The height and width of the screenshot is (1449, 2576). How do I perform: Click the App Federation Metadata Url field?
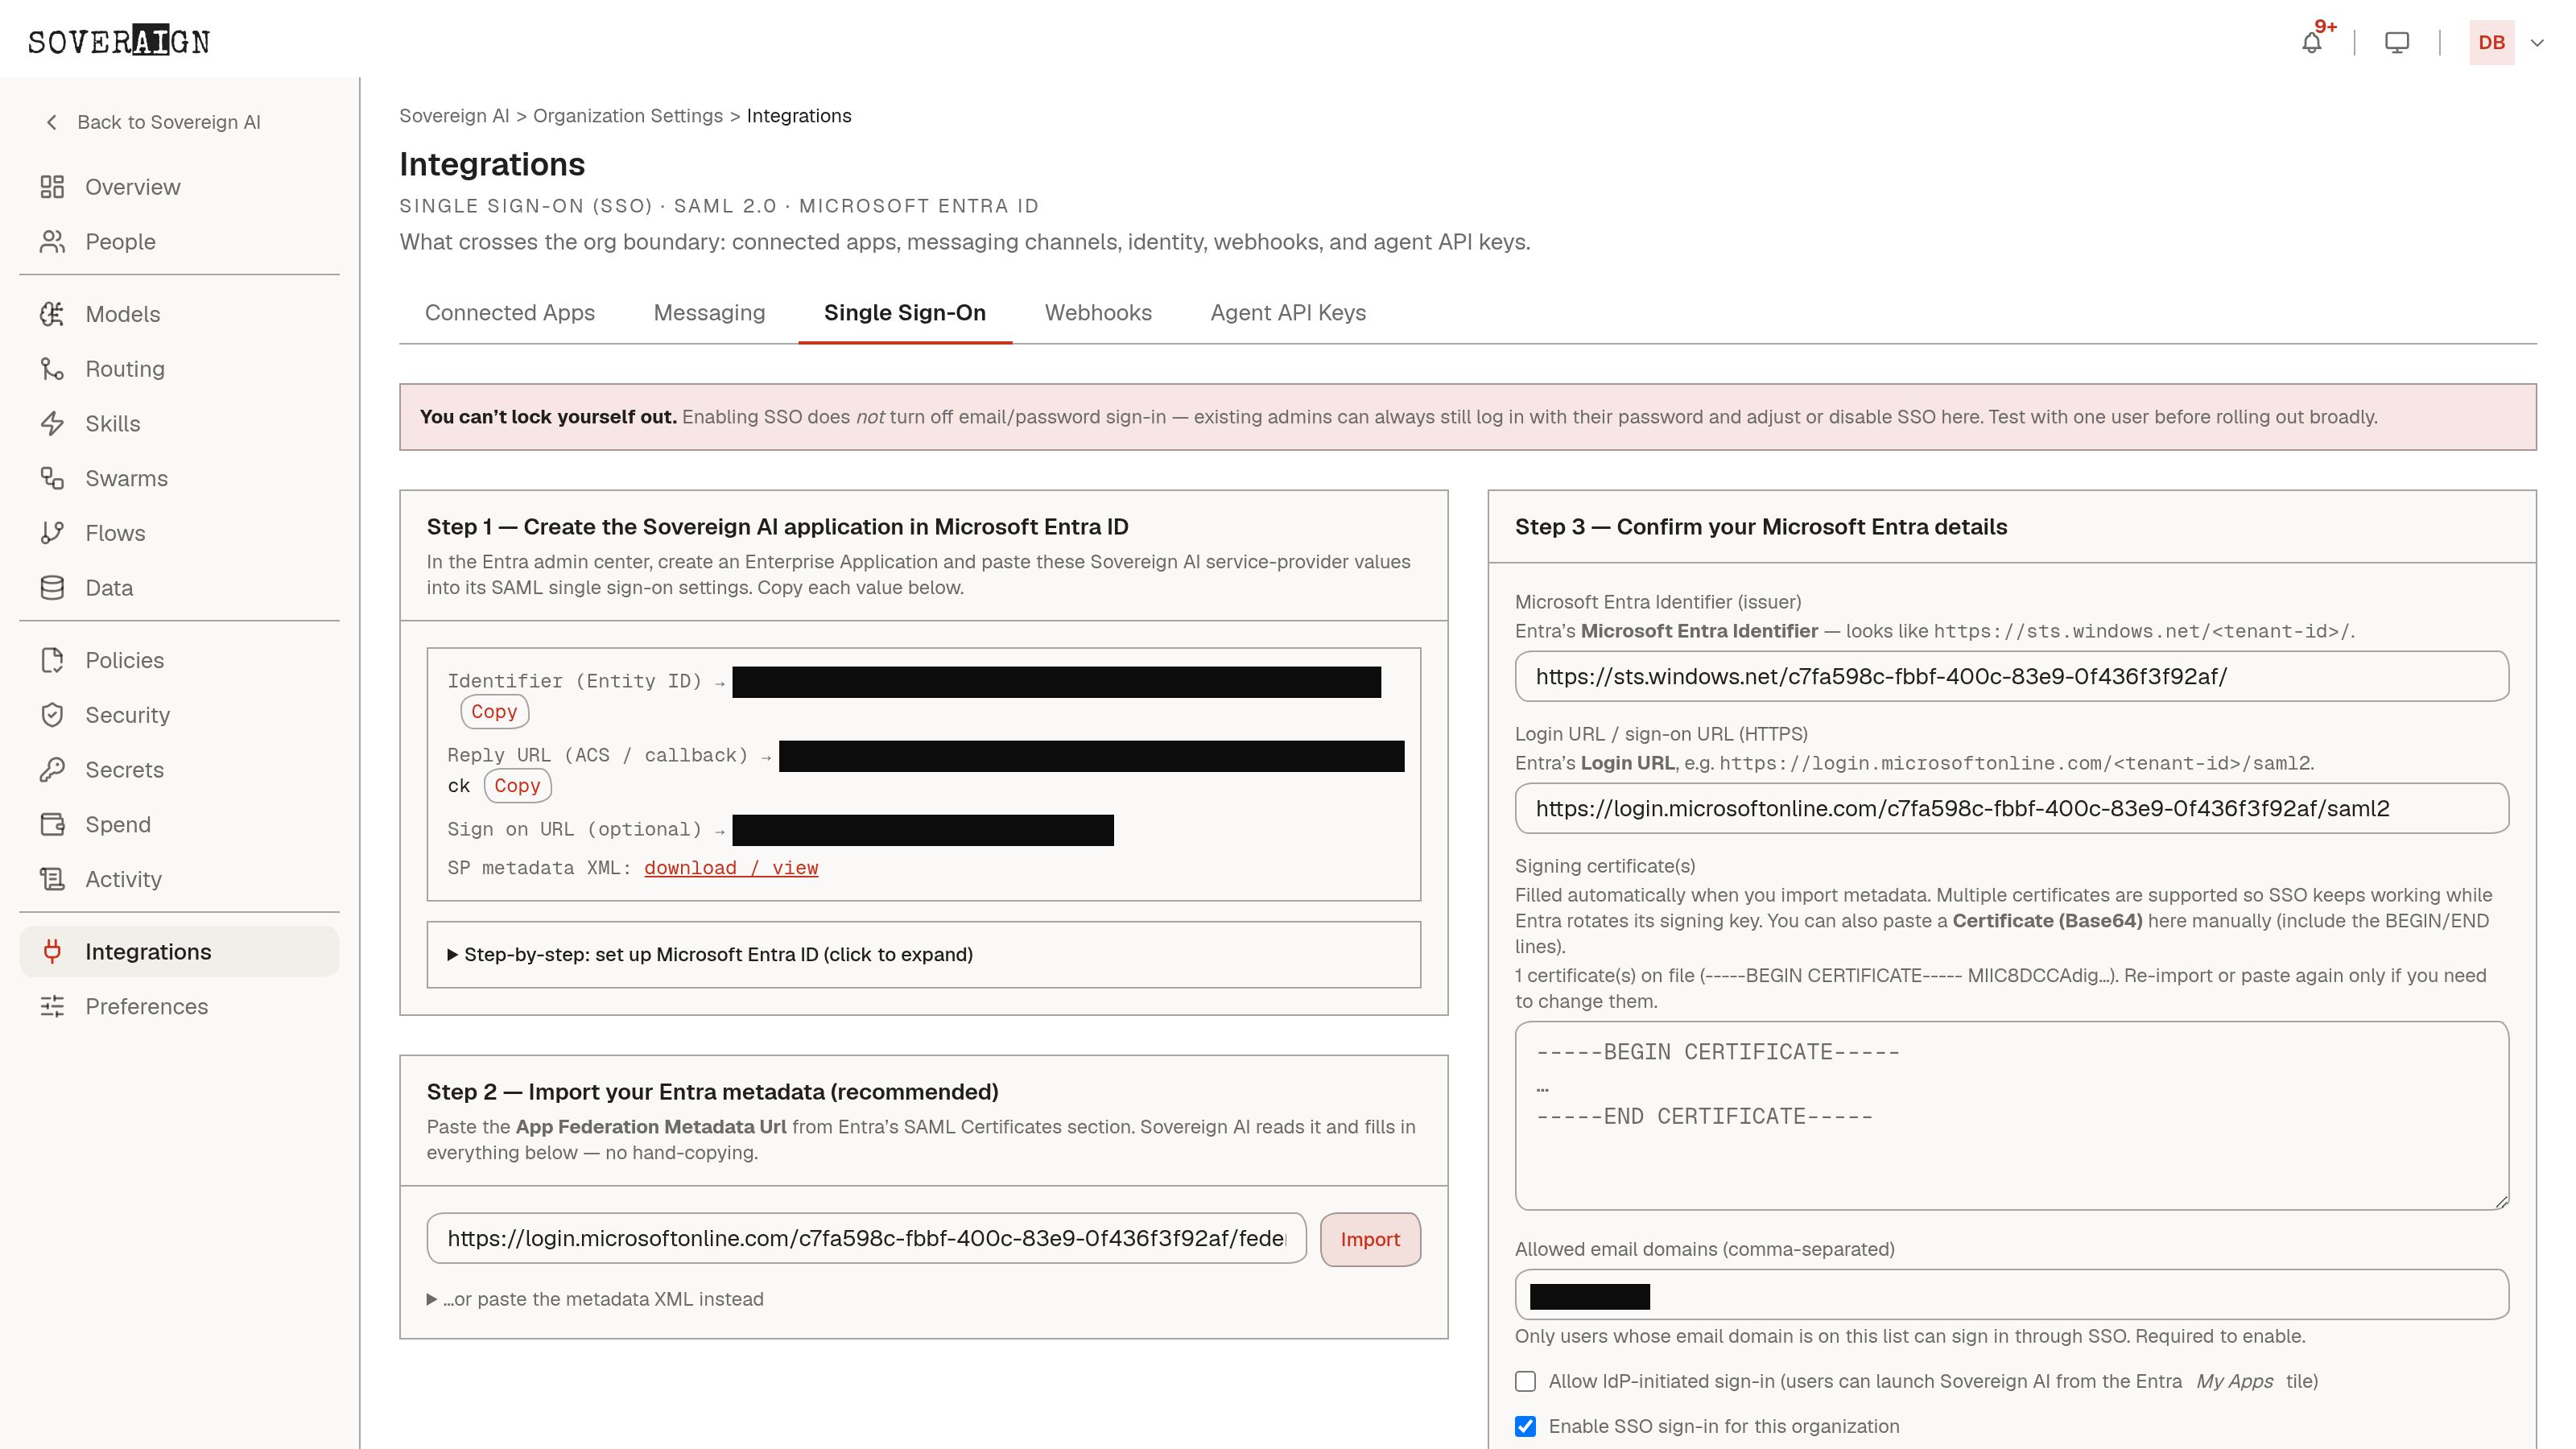pos(866,1238)
